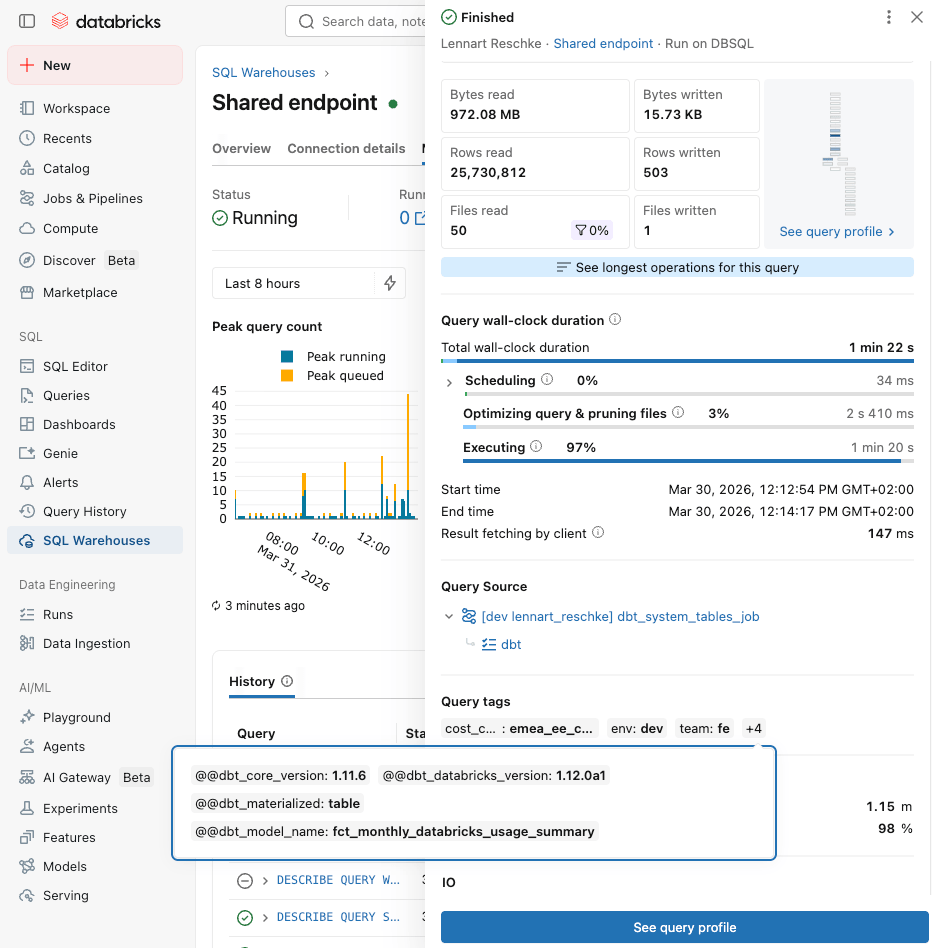The width and height of the screenshot is (932, 948).
Task: Click the query profile thumbnail graph
Action: (x=839, y=154)
